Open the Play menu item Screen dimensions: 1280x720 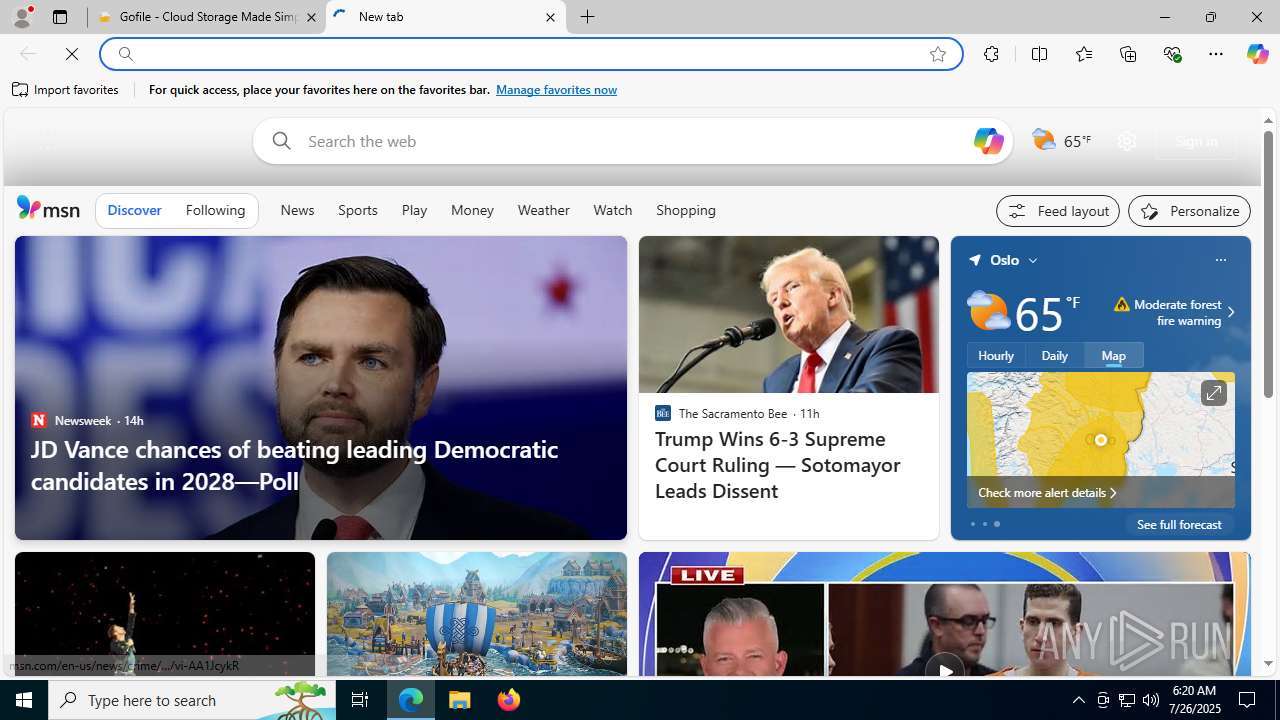pos(414,211)
